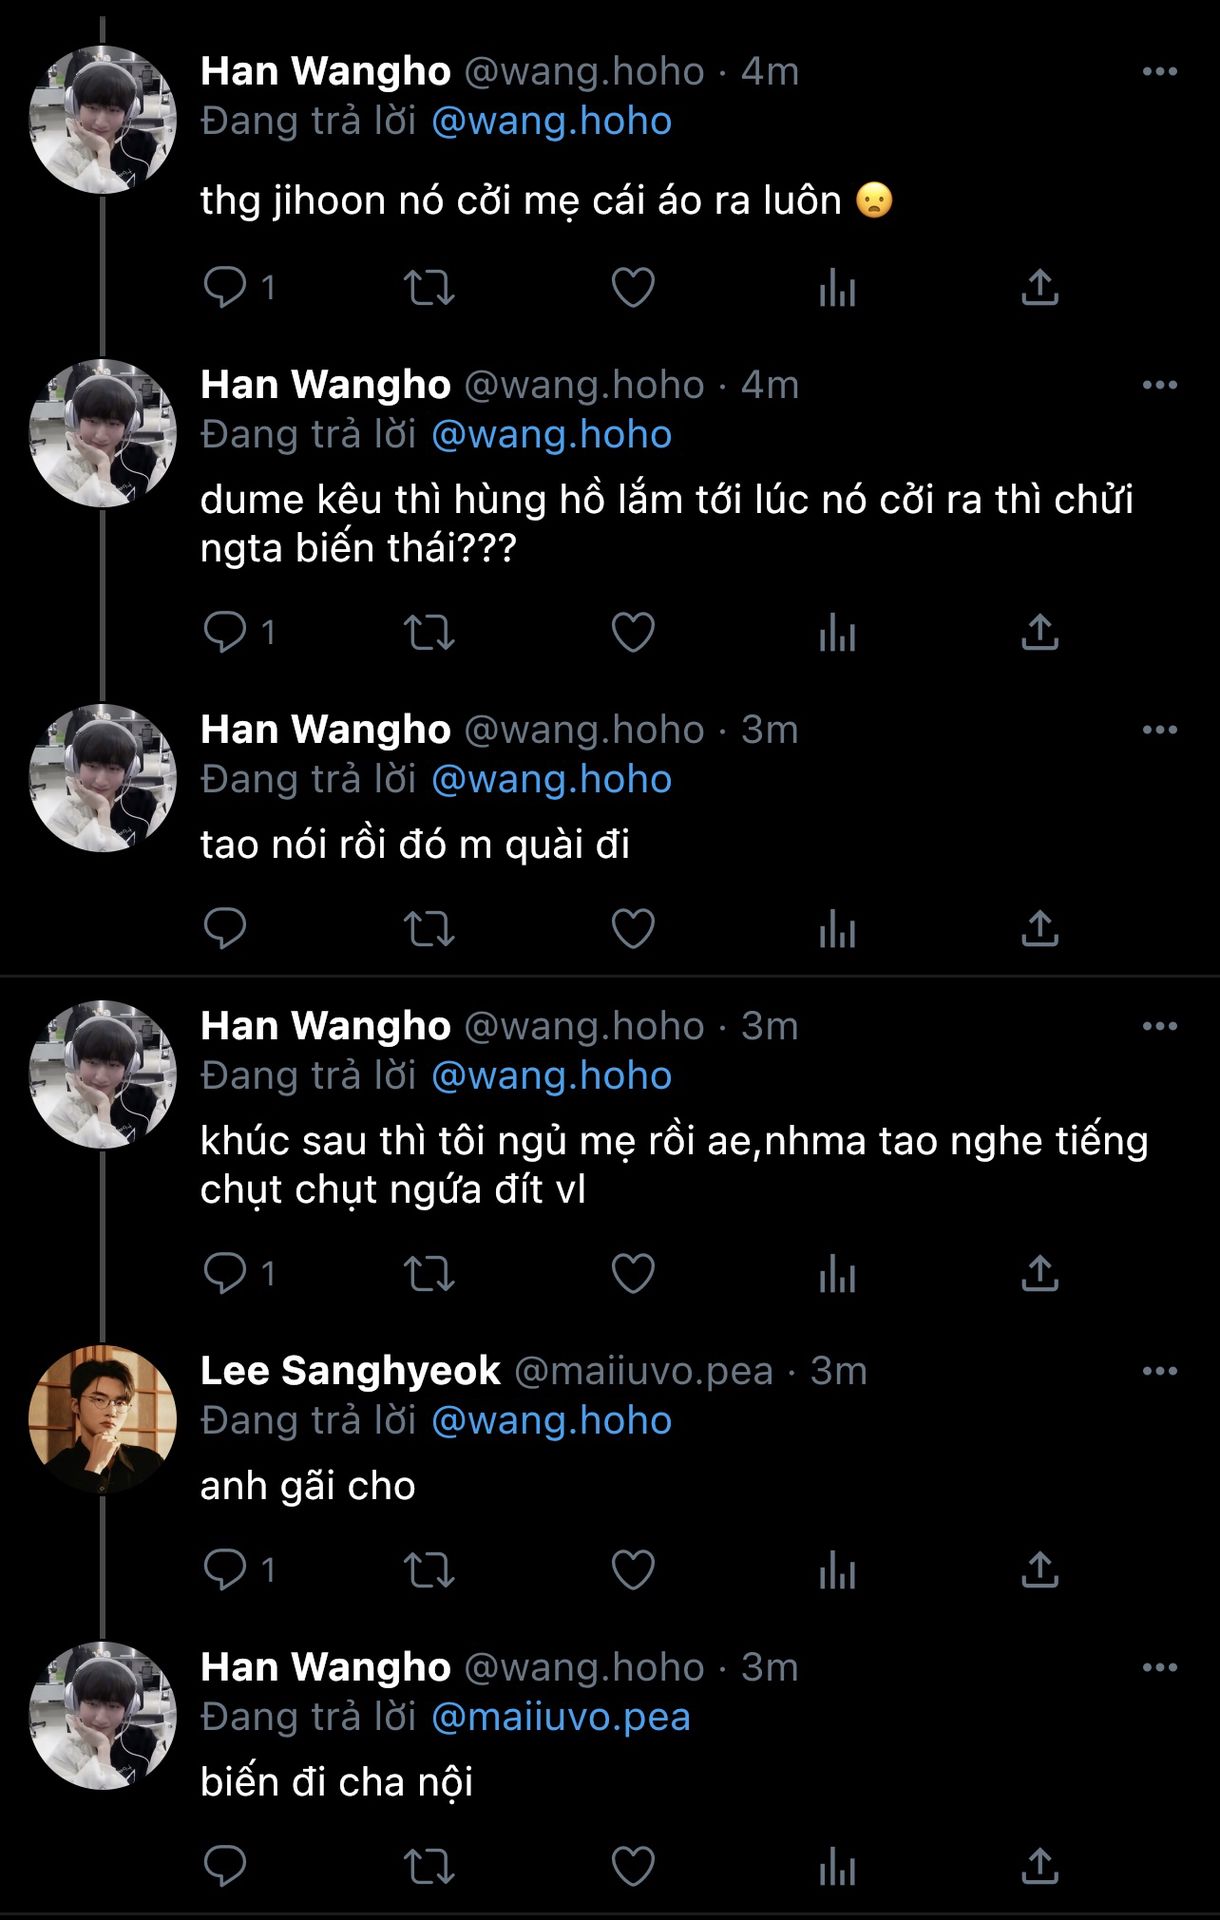Like the "tao nói rồi đó" tweet
Image resolution: width=1220 pixels, height=1920 pixels.
tap(633, 929)
